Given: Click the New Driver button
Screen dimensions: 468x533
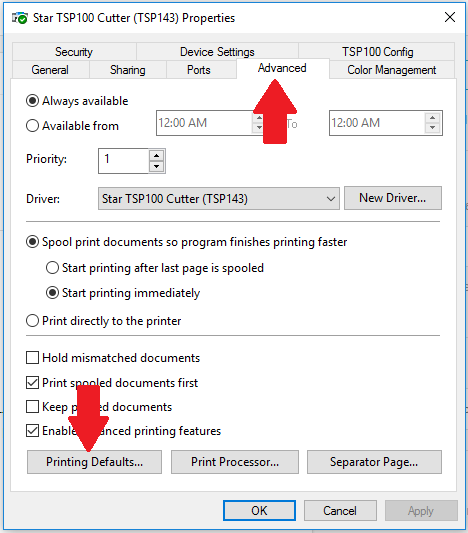Looking at the screenshot, I should coord(393,198).
